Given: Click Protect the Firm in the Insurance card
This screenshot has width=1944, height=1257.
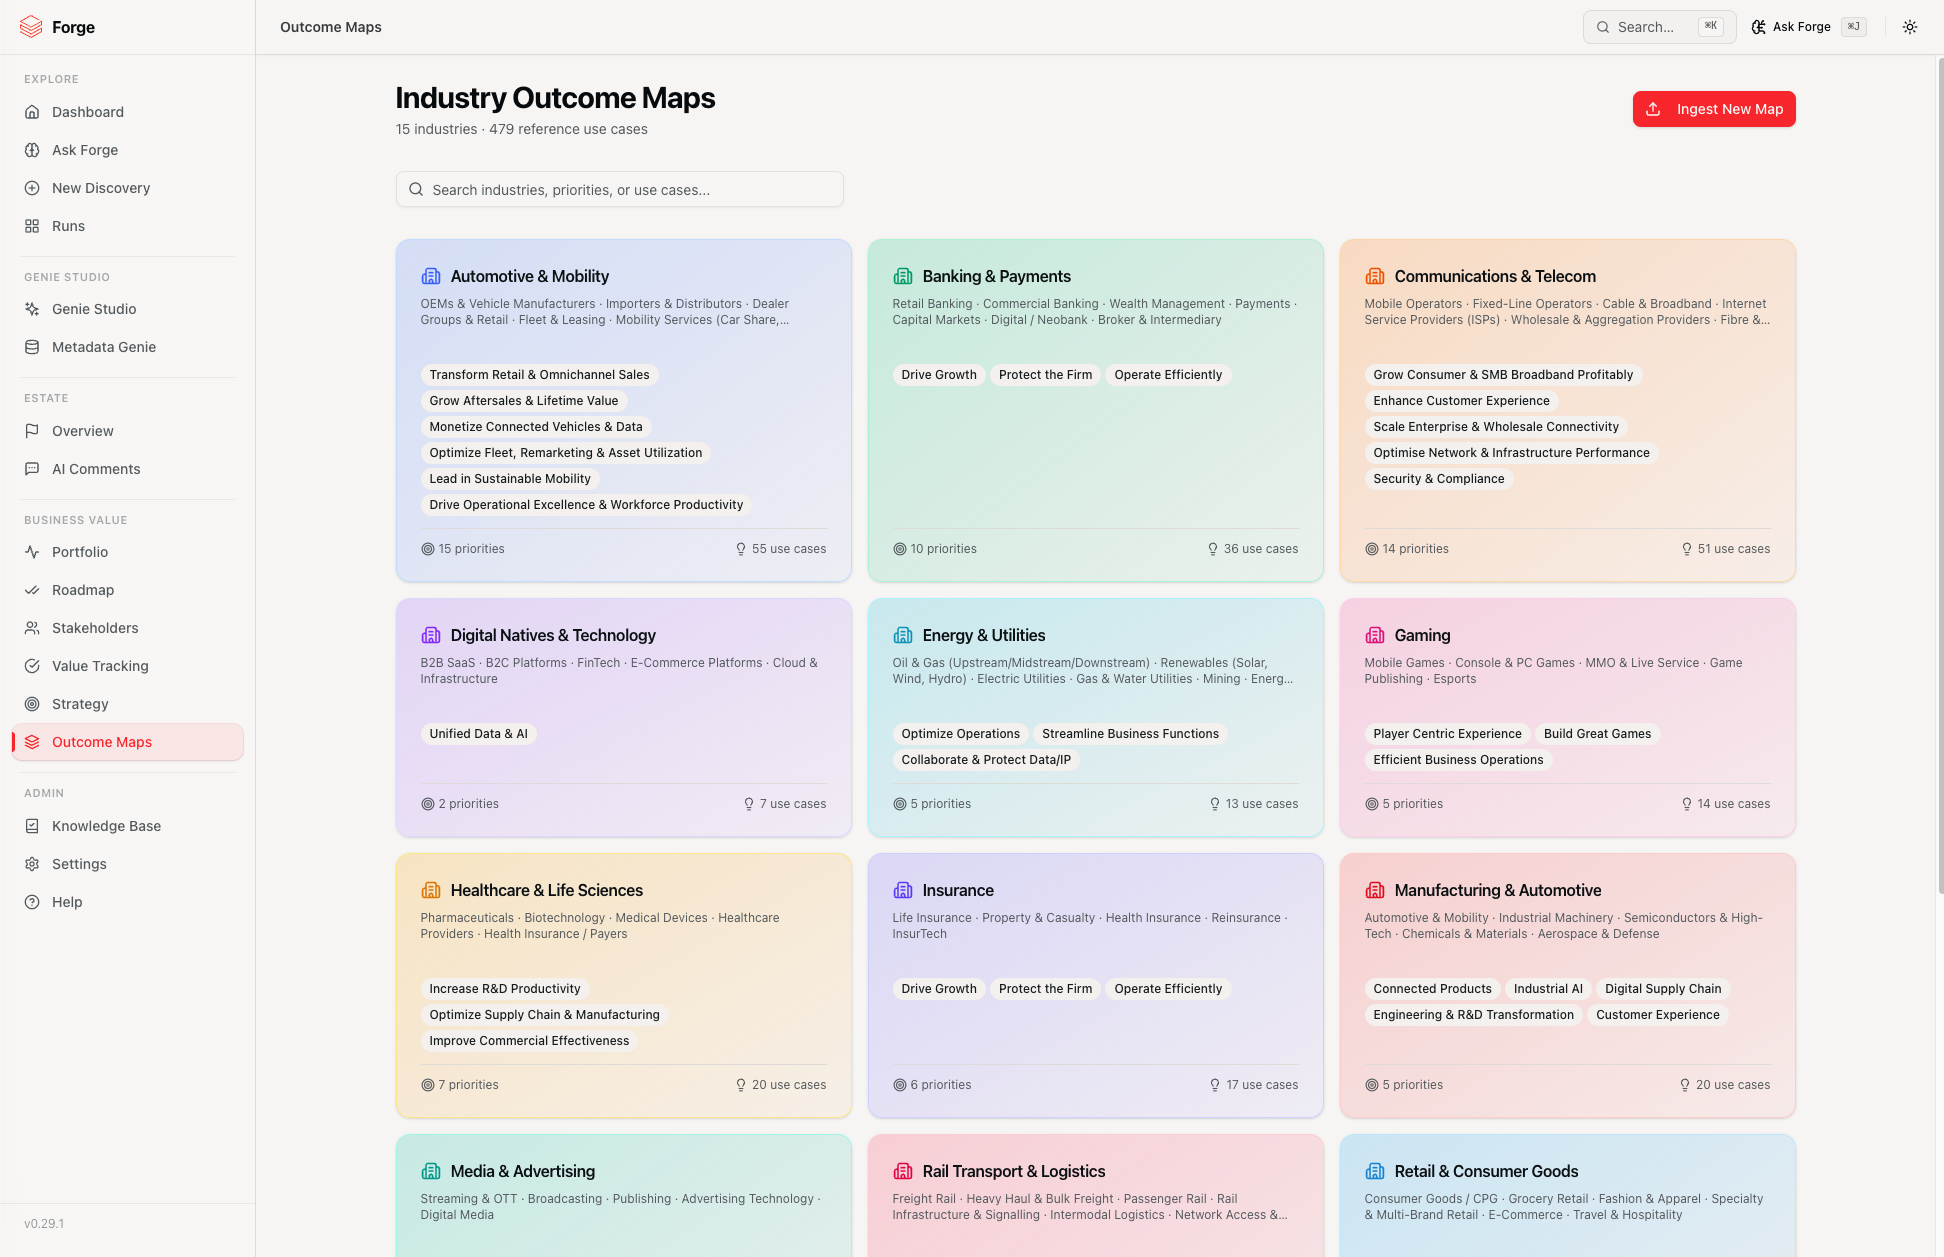Looking at the screenshot, I should [1045, 989].
